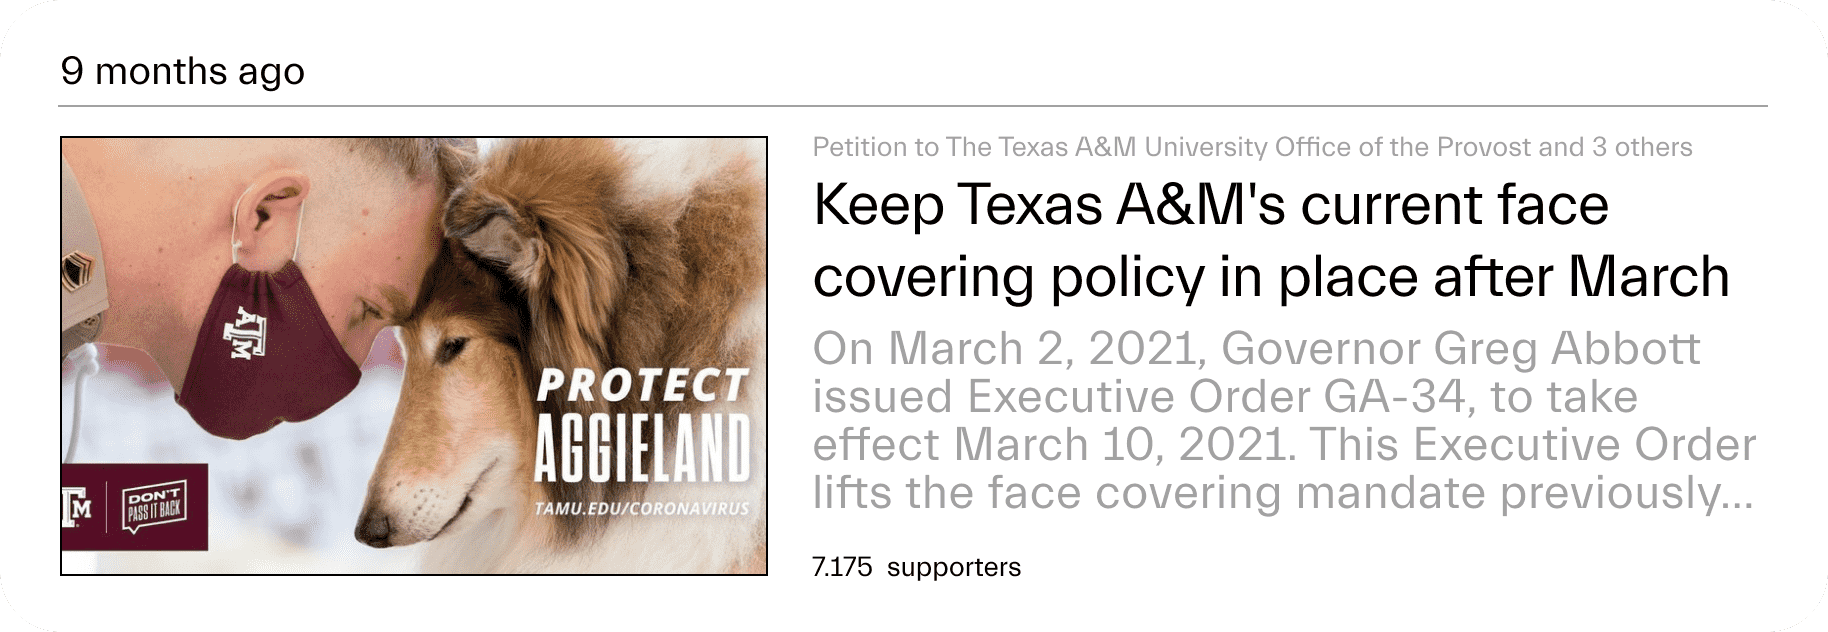Click the TAMU.EDU/CORONAVIRUS text in image

642,509
